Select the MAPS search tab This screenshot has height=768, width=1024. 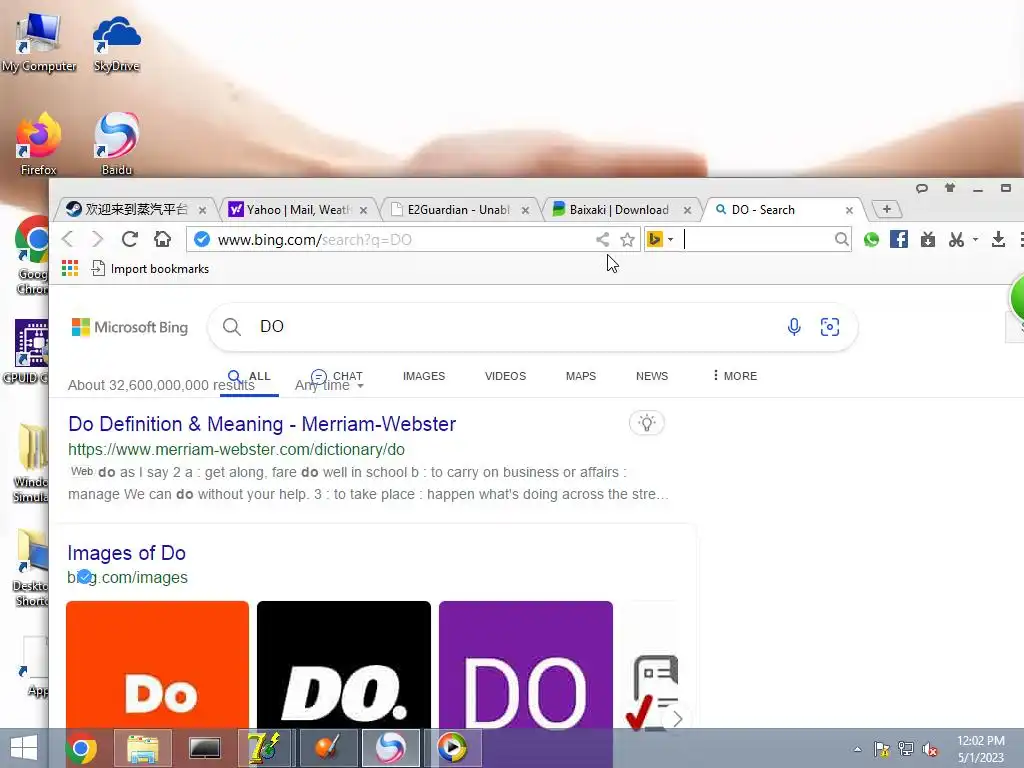581,376
